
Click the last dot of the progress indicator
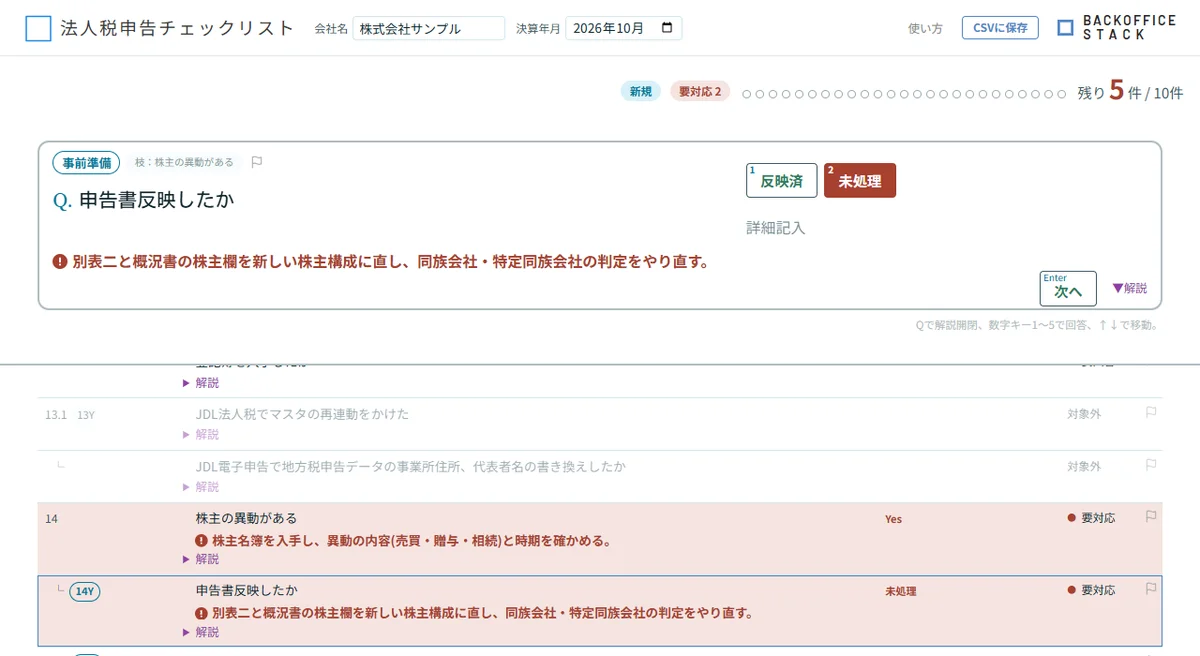[1062, 94]
